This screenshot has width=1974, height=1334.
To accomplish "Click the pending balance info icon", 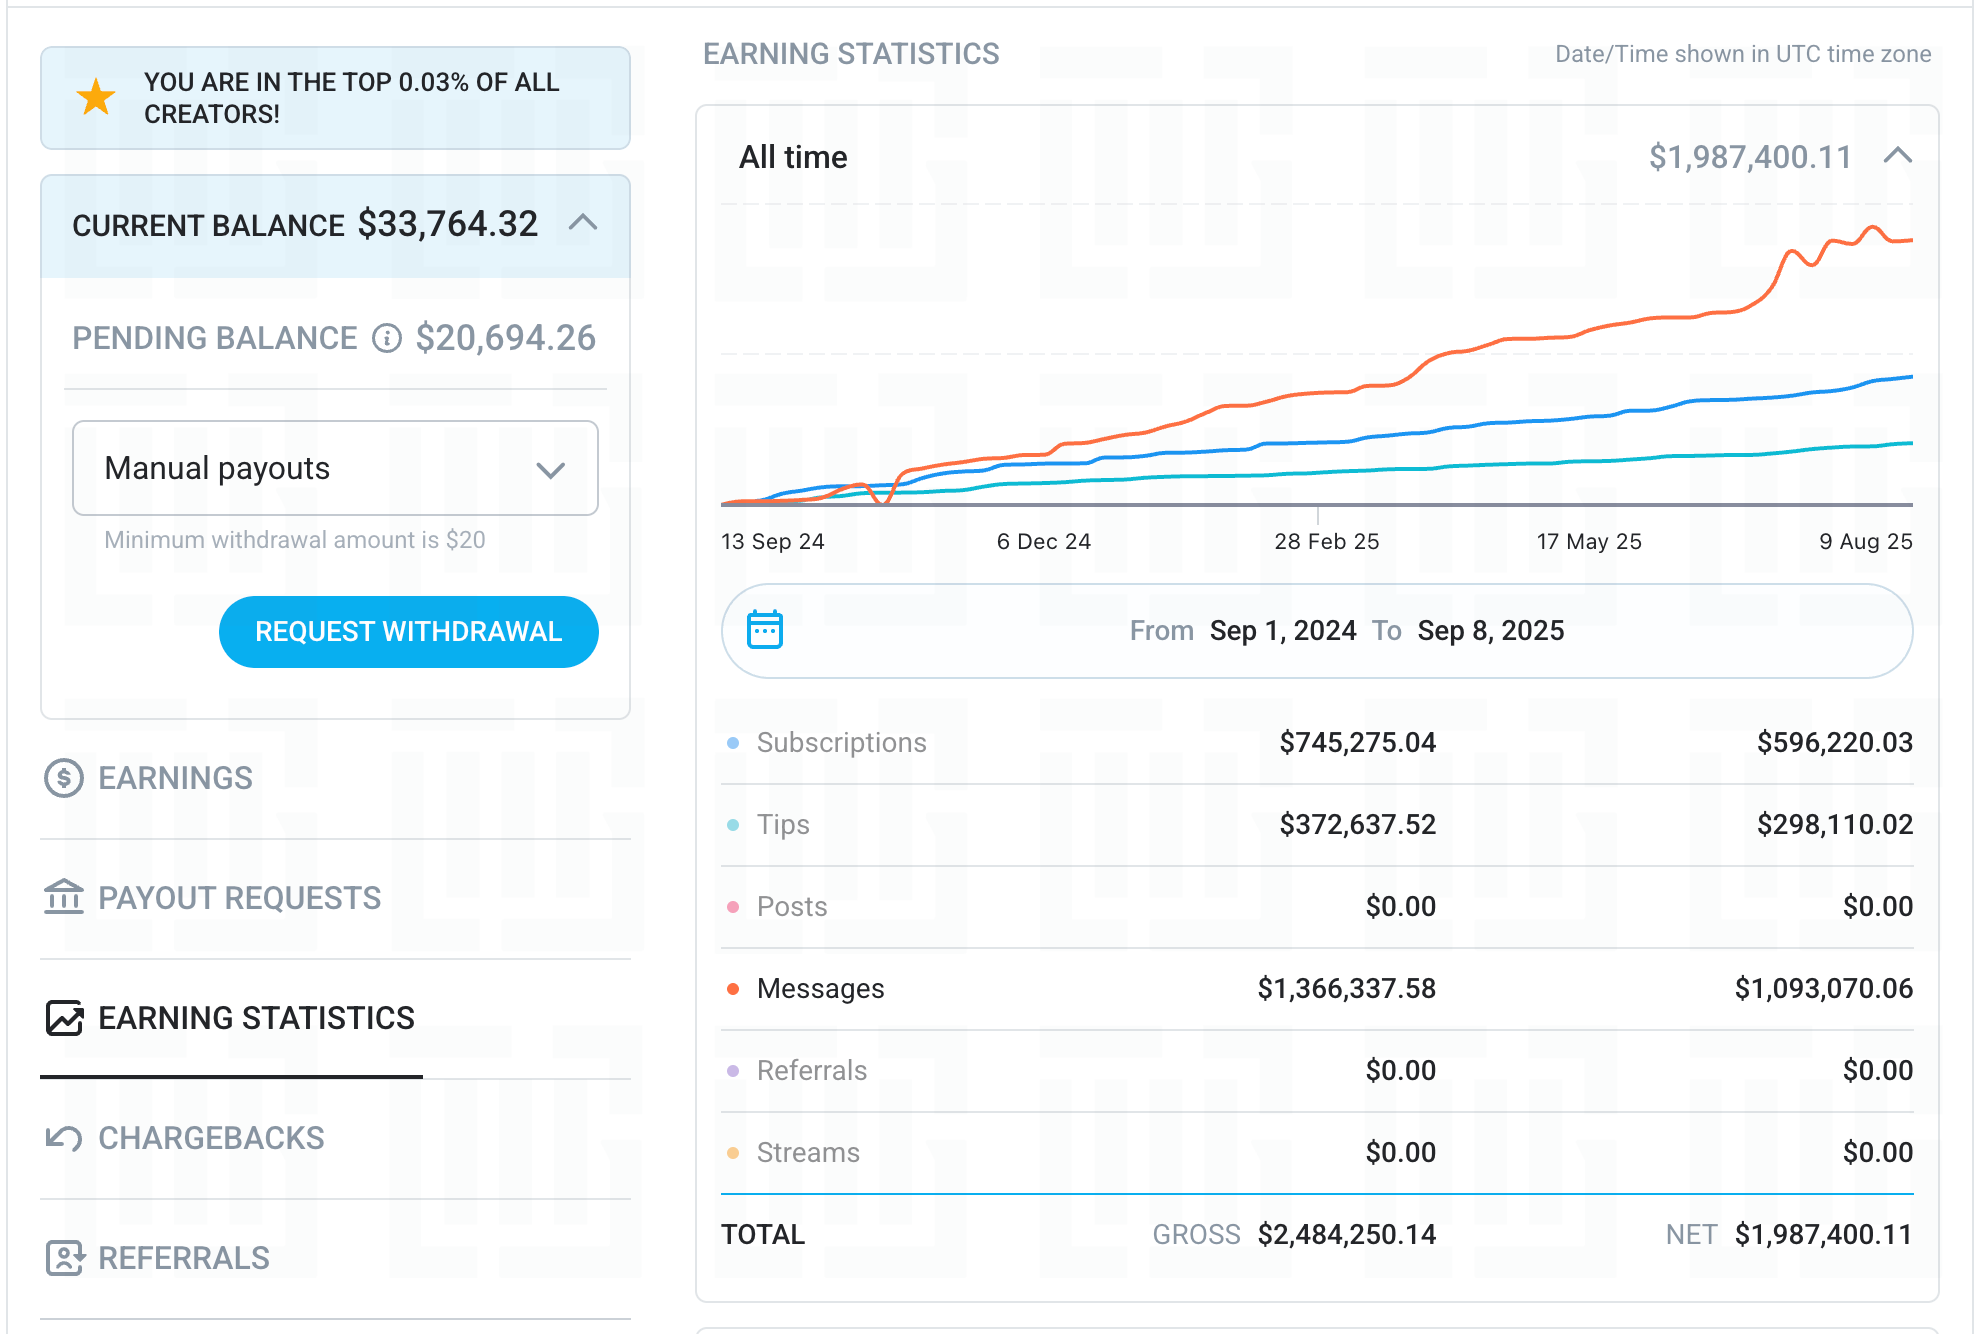I will pyautogui.click(x=387, y=338).
